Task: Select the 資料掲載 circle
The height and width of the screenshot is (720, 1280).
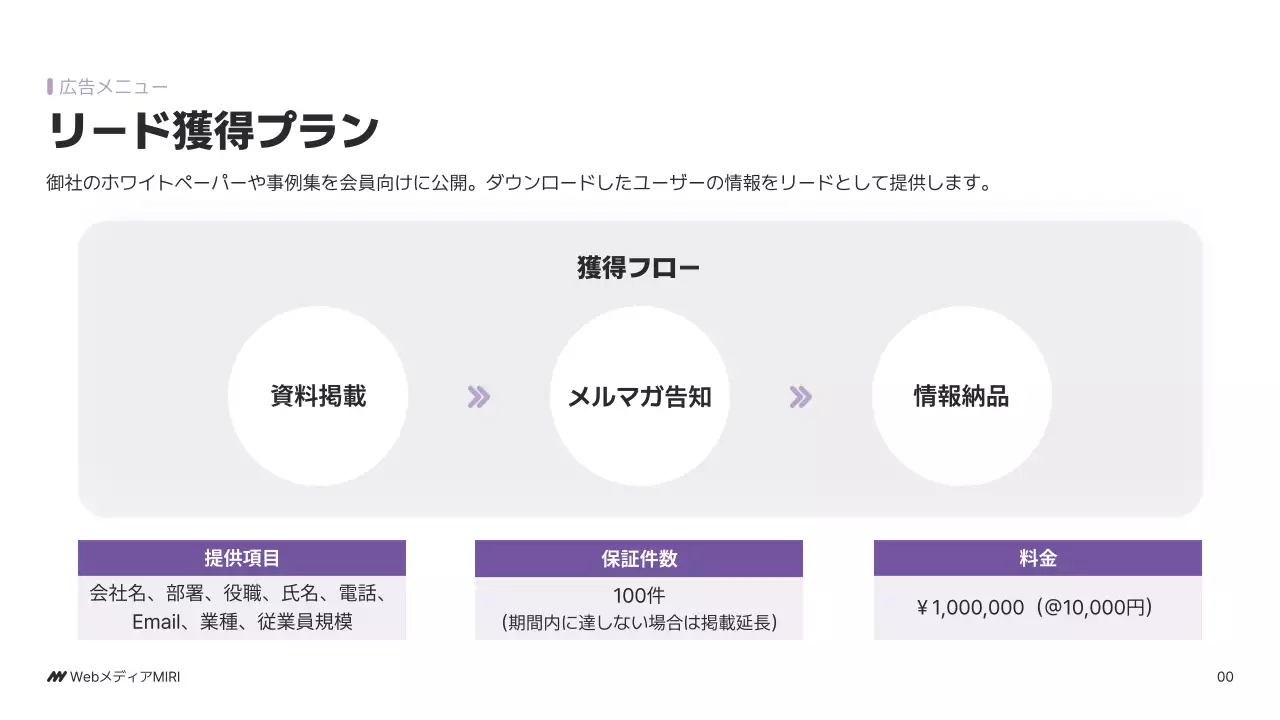Action: pyautogui.click(x=318, y=396)
